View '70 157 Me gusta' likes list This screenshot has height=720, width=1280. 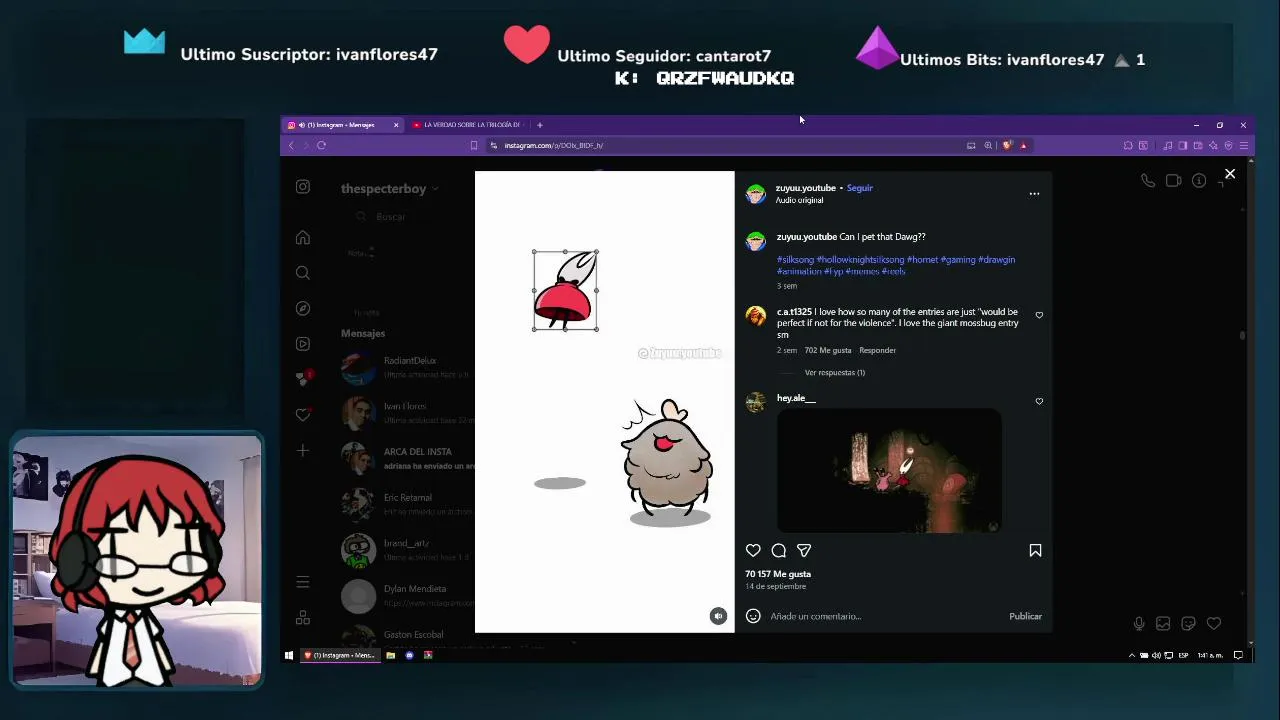pyautogui.click(x=778, y=574)
